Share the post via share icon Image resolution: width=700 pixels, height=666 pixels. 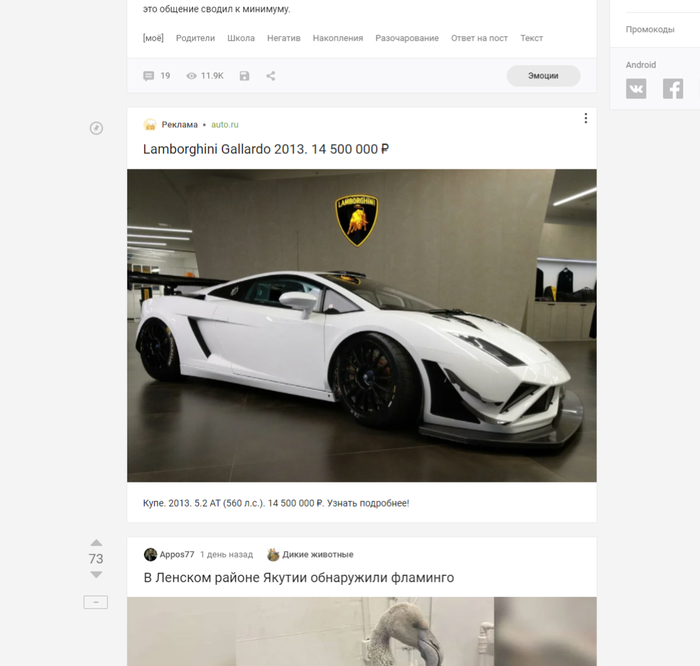[271, 76]
